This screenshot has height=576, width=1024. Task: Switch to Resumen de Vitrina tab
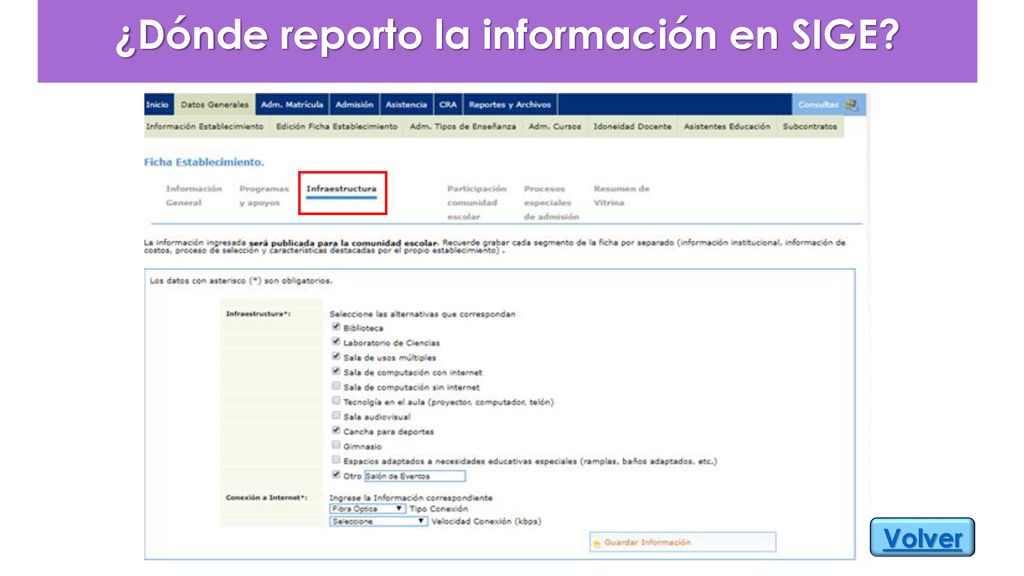coord(622,195)
